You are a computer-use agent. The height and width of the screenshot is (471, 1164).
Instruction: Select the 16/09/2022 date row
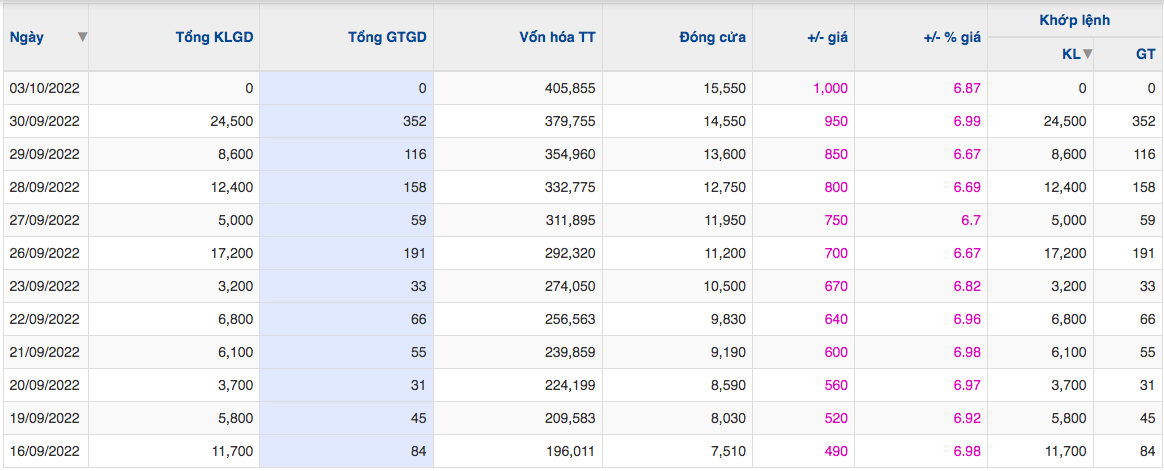tap(582, 451)
